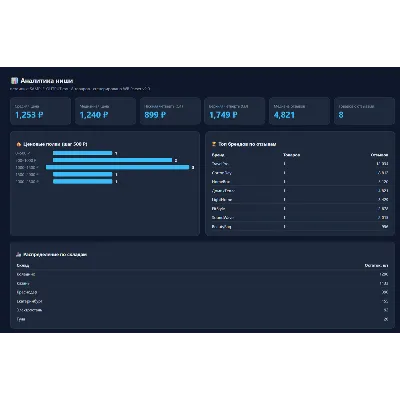Click the trophy icon beside Топ брендов

point(214,144)
